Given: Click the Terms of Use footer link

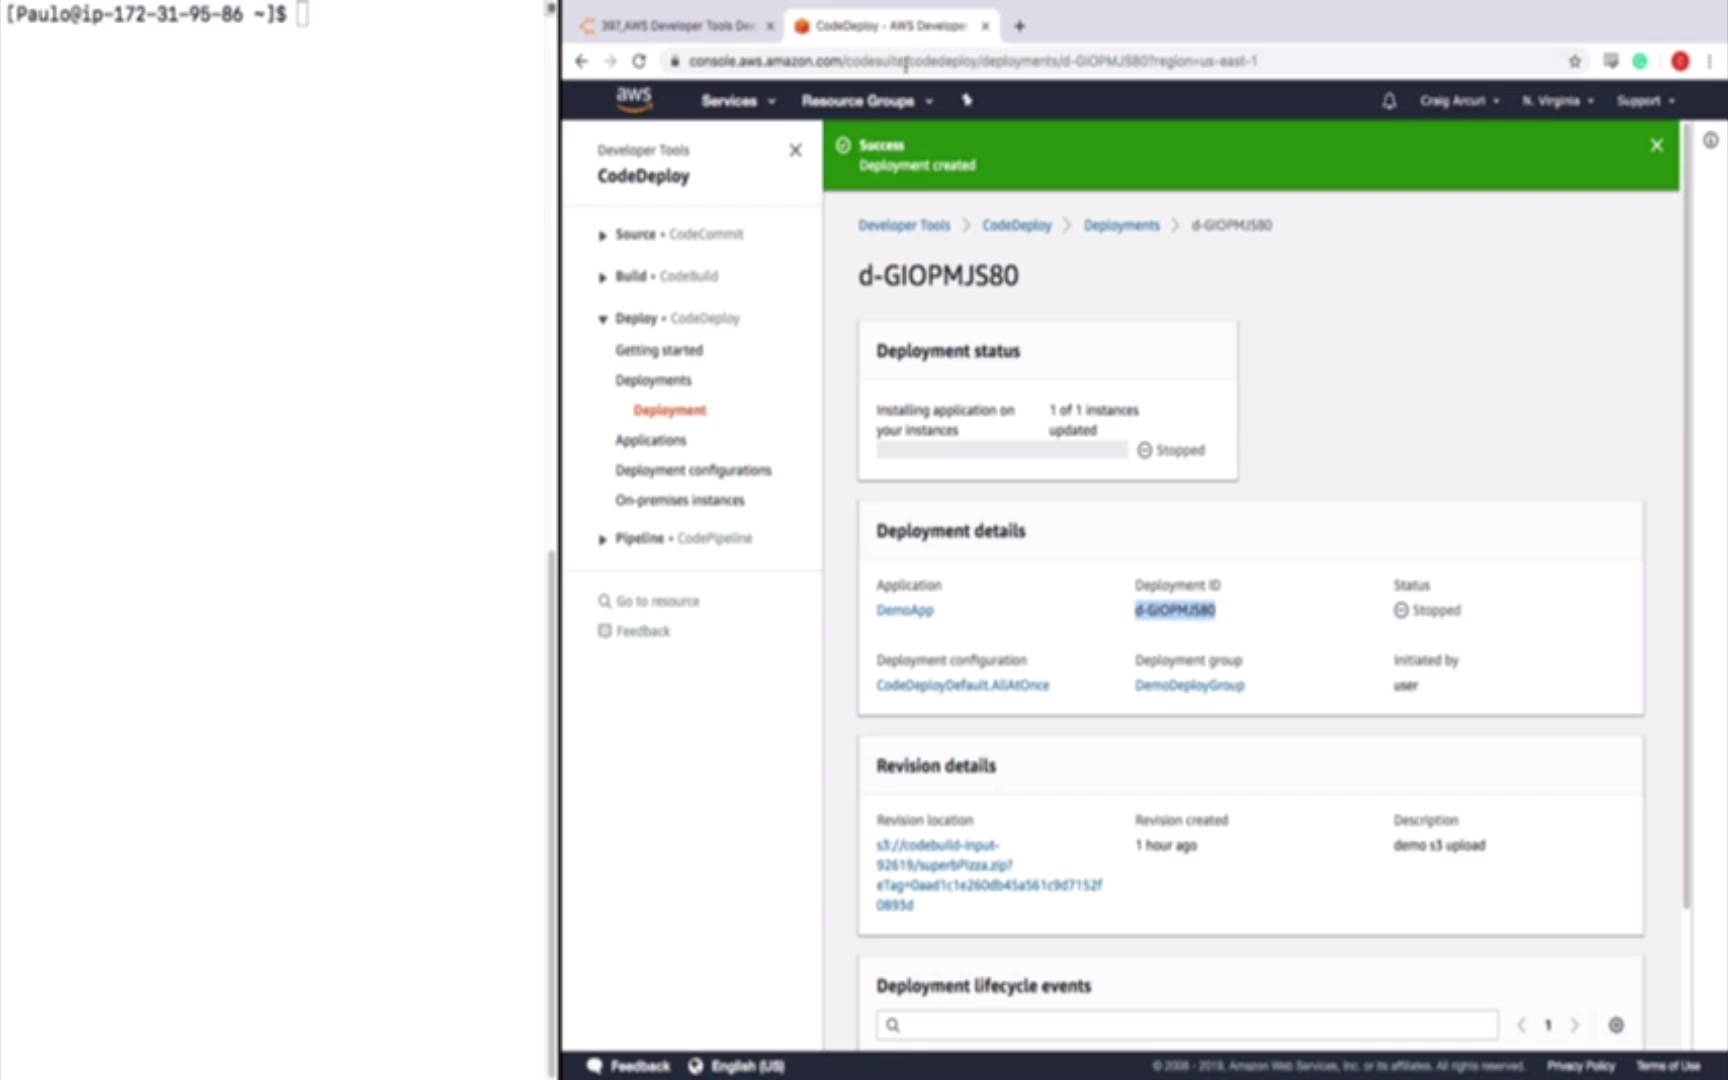Looking at the screenshot, I should pyautogui.click(x=1668, y=1066).
